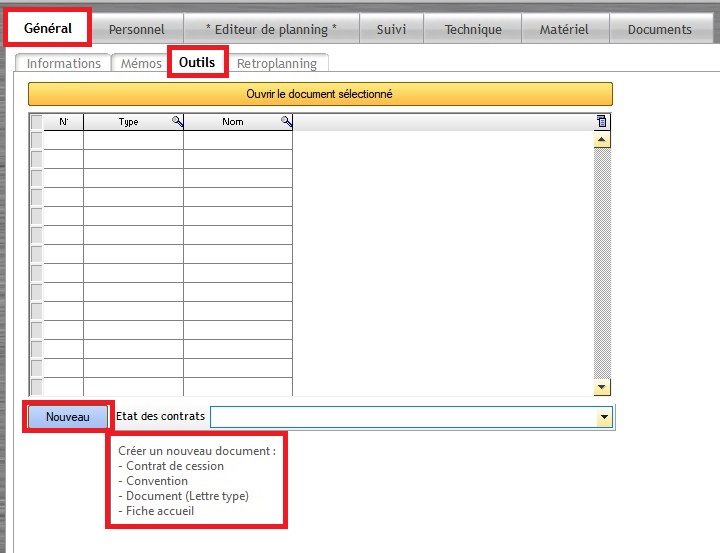Image resolution: width=720 pixels, height=553 pixels.
Task: Expand the Etat des contrats dropdown
Action: tap(603, 417)
